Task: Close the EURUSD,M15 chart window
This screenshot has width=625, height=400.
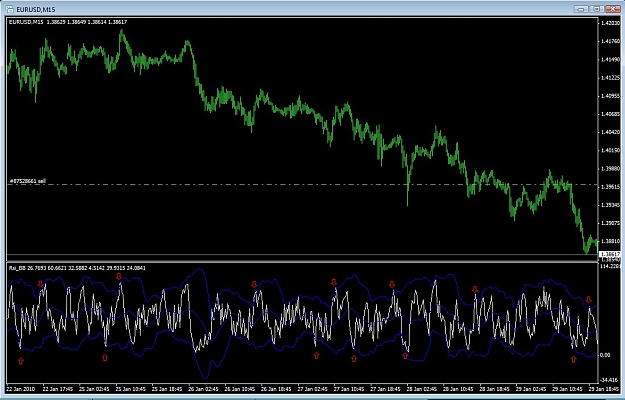Action: [612, 9]
